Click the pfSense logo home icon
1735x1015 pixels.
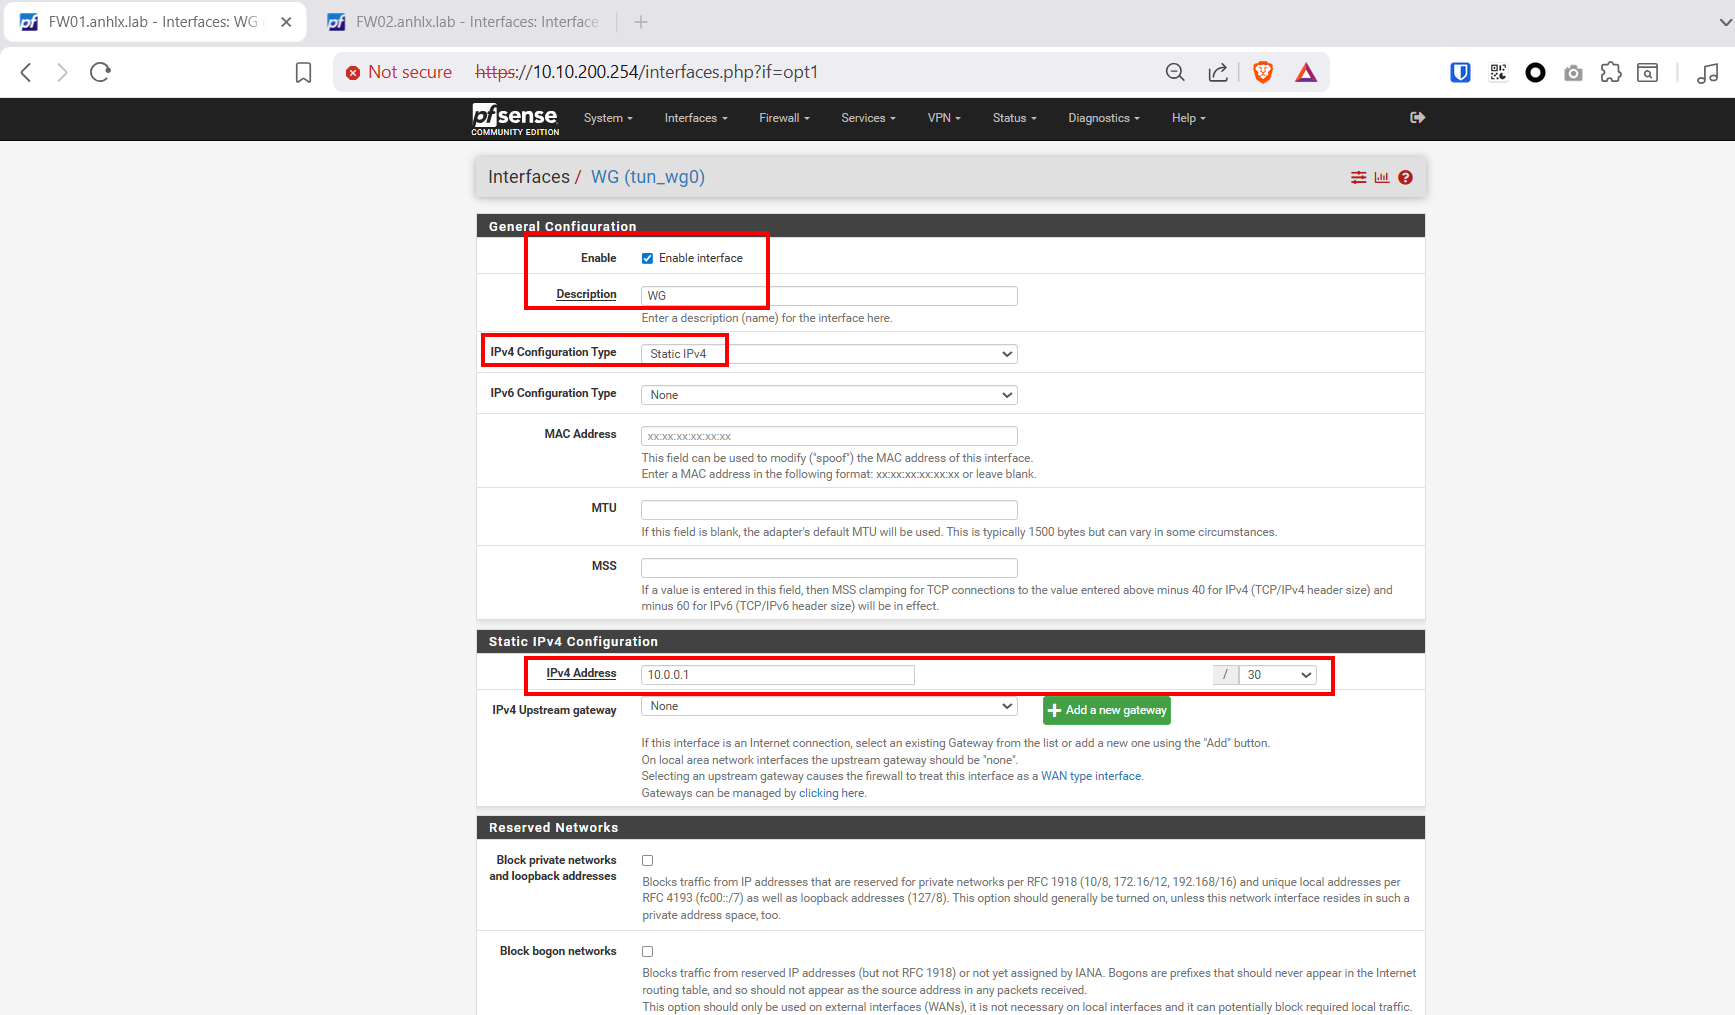point(515,118)
